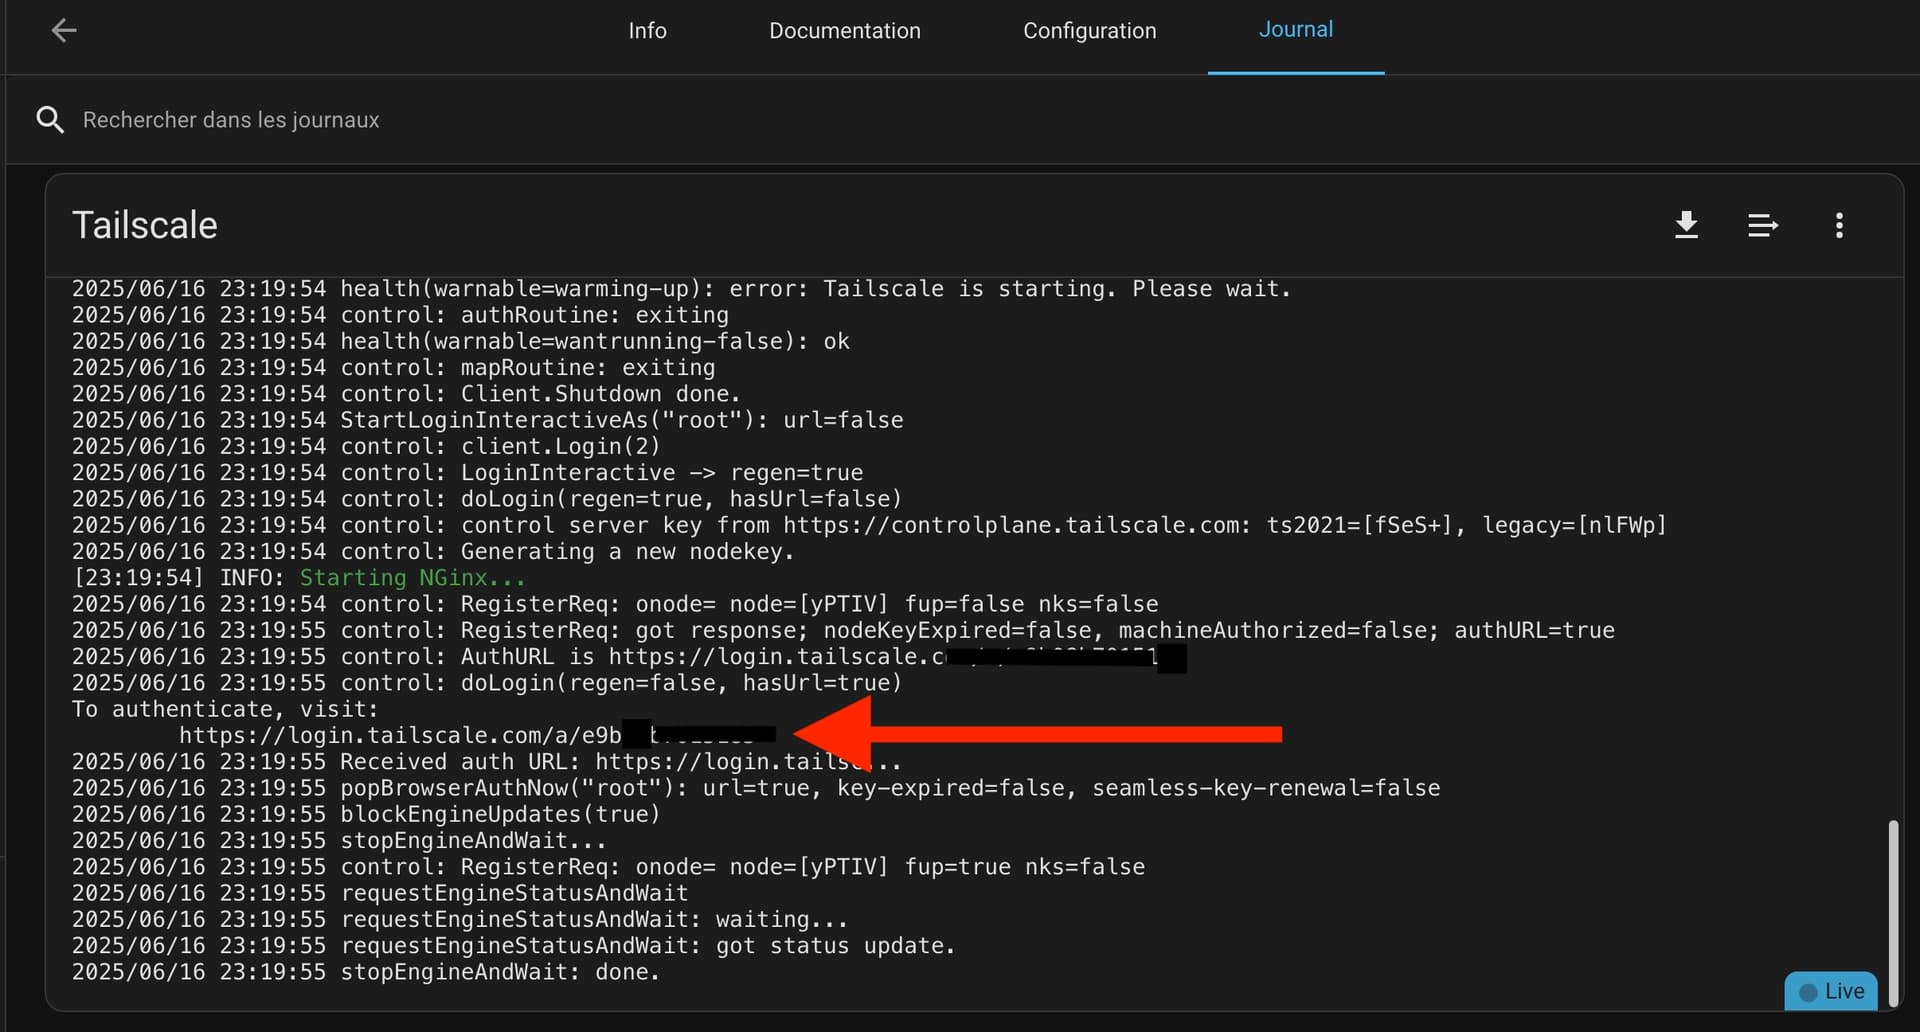
Task: Click the 'fup=false nks=false' RegisterReq line
Action: pyautogui.click(x=615, y=604)
